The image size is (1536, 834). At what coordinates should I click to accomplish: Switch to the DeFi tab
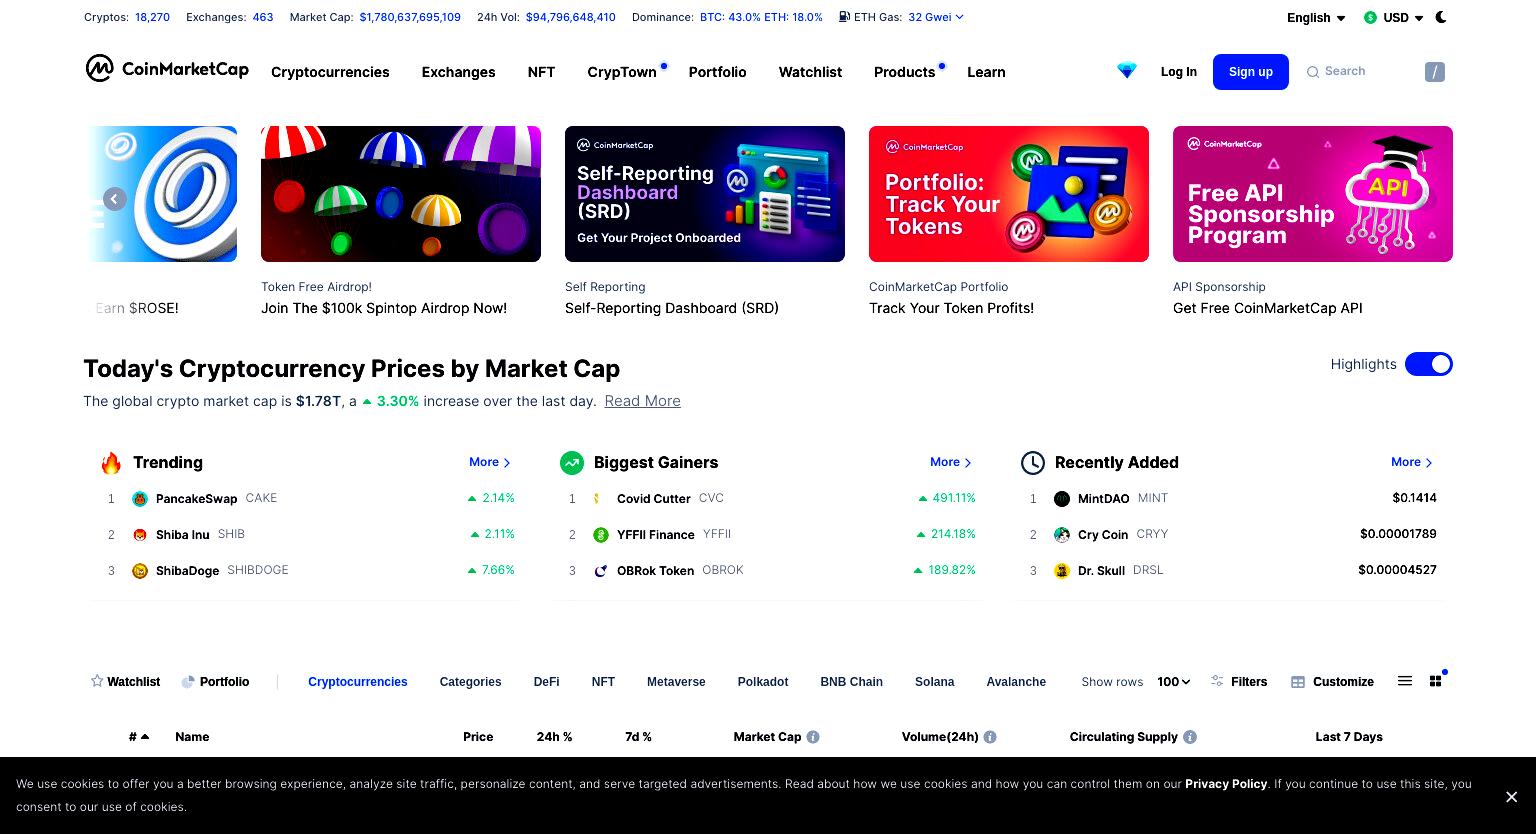tap(546, 682)
